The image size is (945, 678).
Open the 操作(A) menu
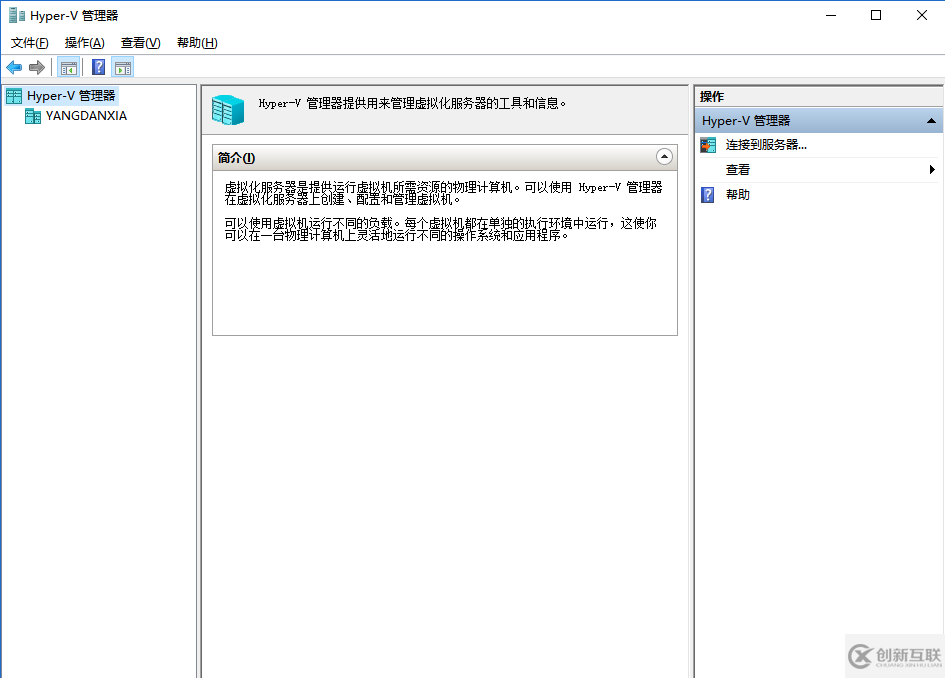[84, 43]
